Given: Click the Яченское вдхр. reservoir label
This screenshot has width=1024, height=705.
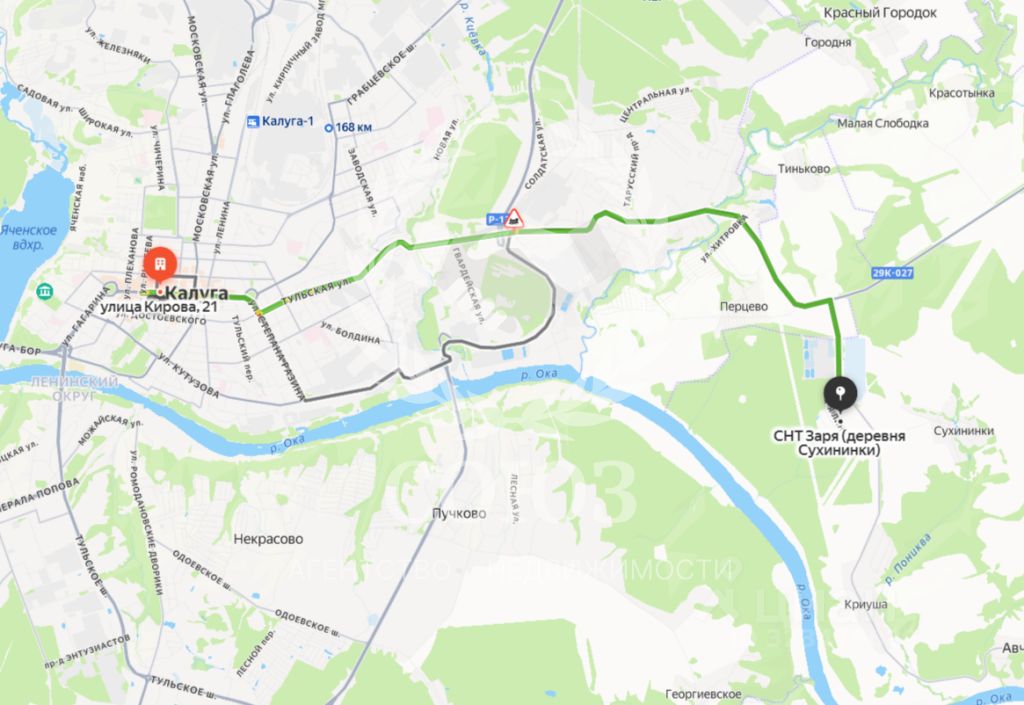Looking at the screenshot, I should coord(28,238).
